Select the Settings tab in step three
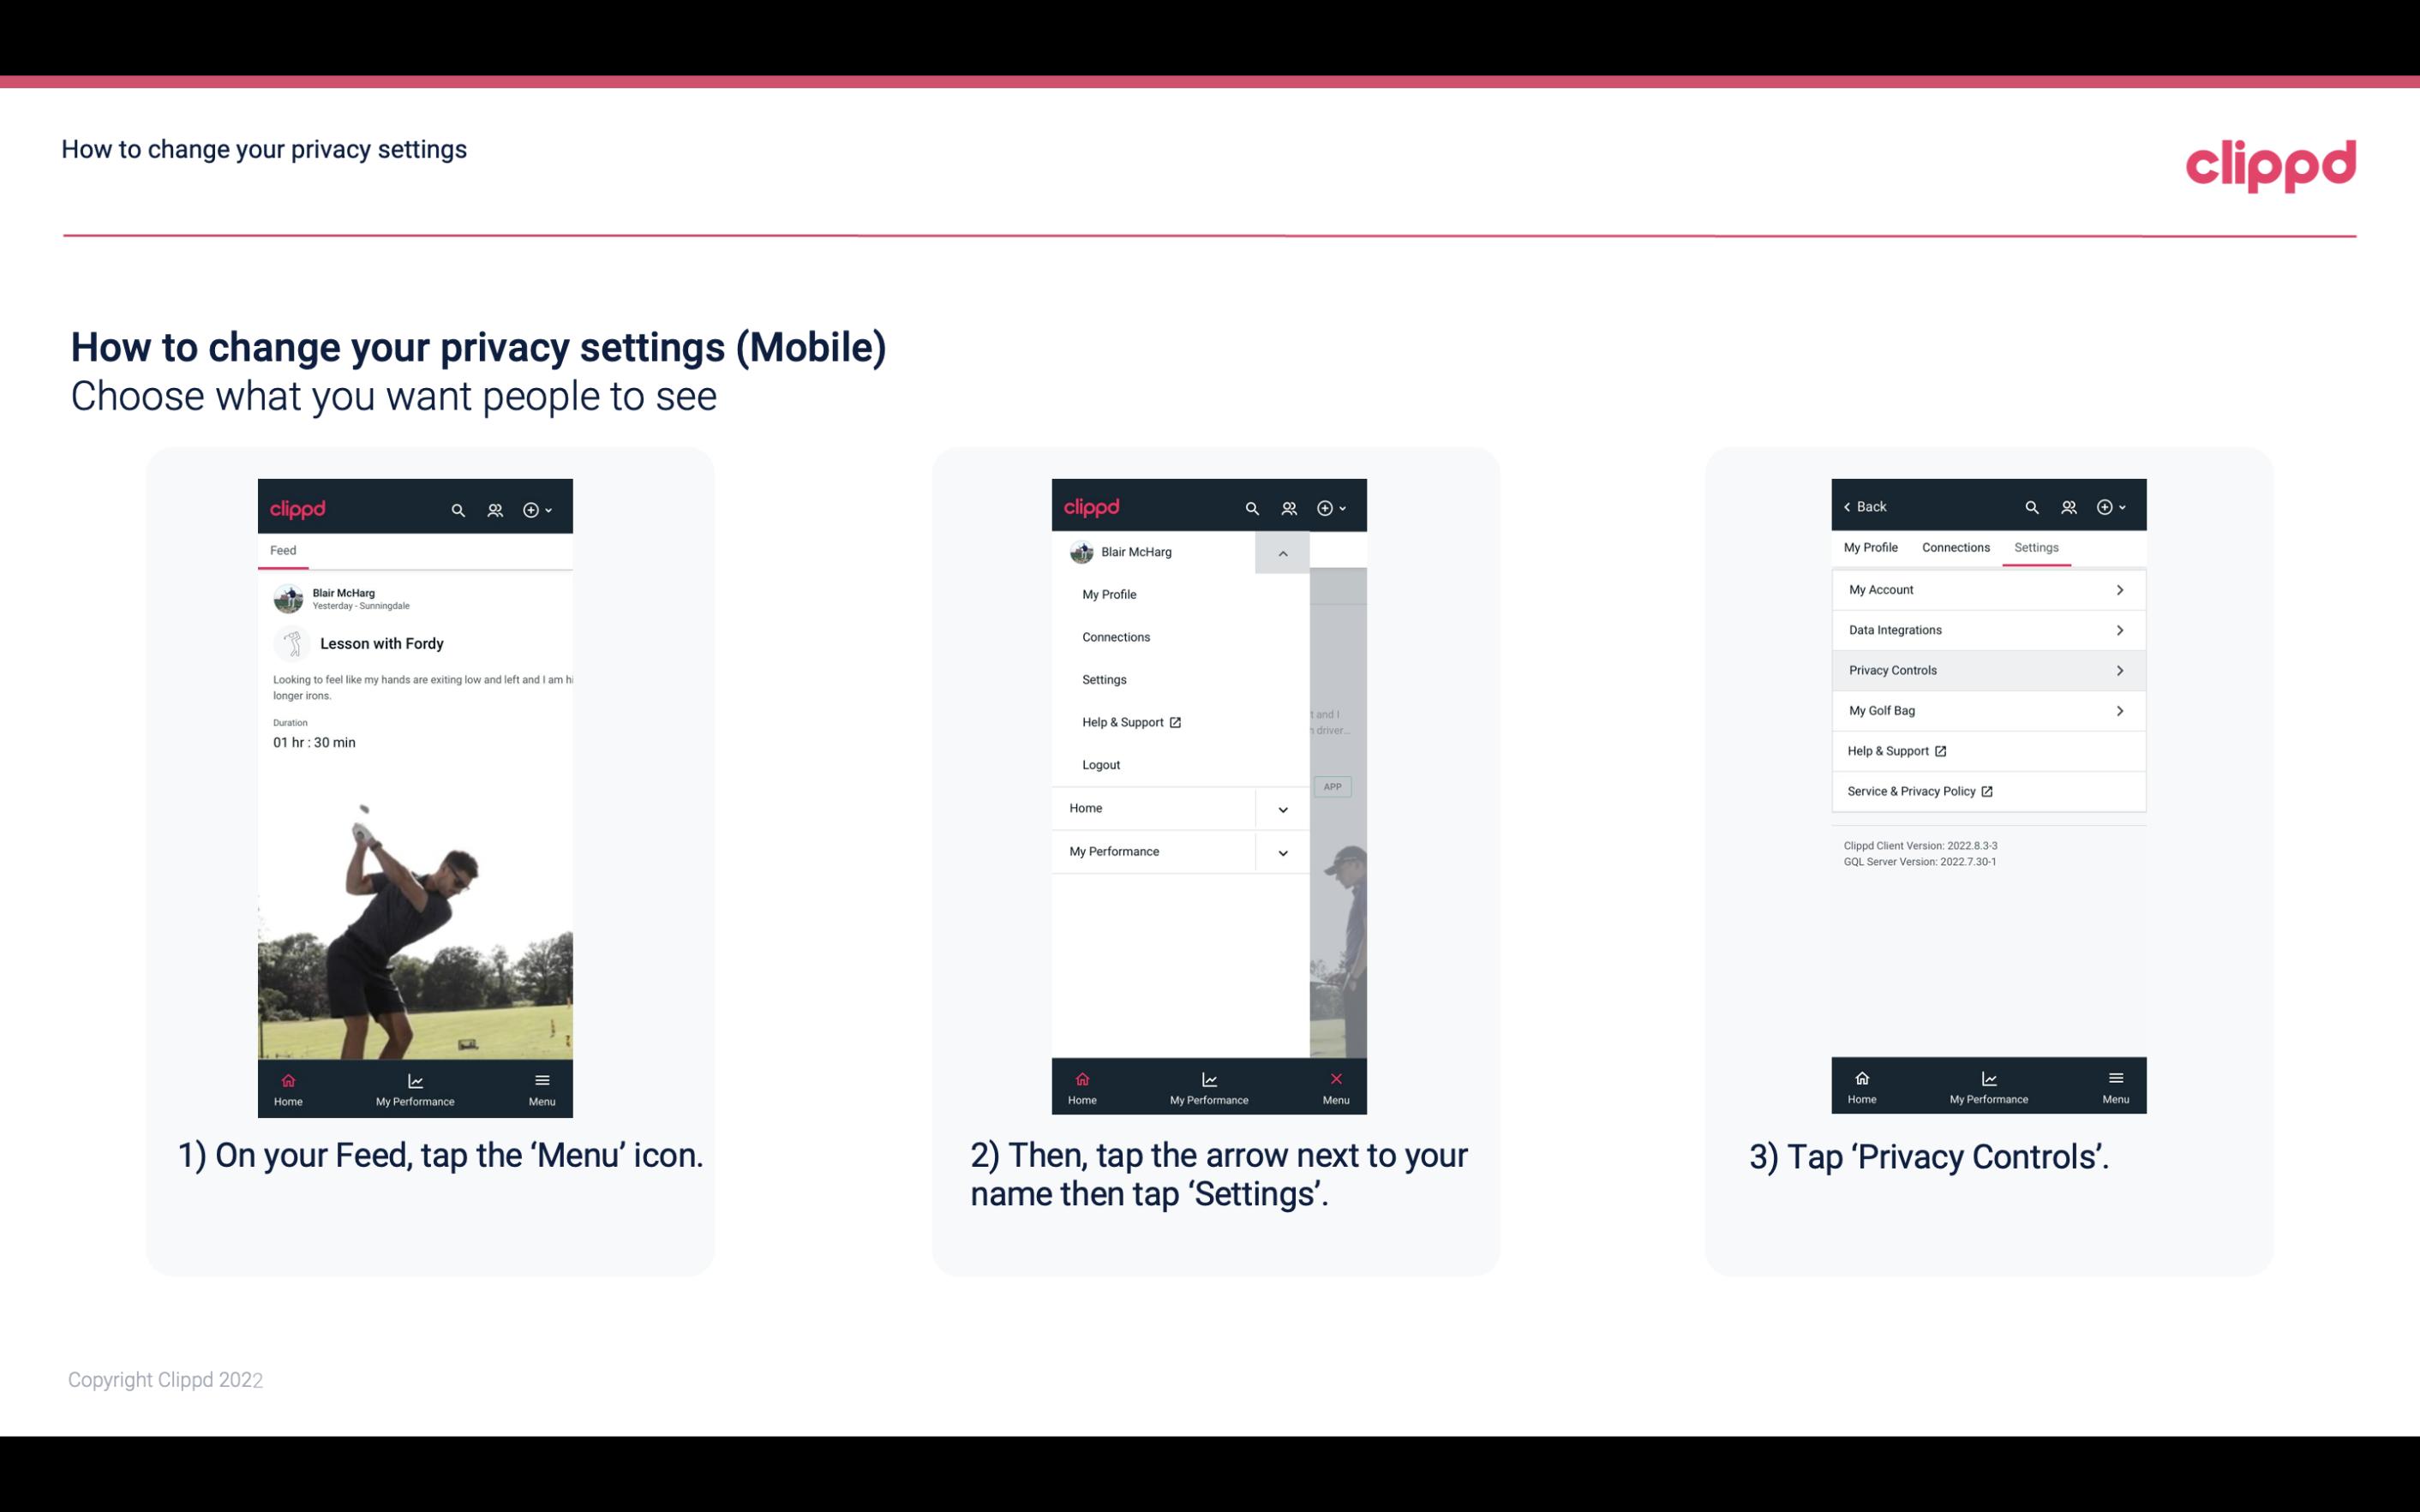This screenshot has width=2420, height=1512. tap(2035, 547)
